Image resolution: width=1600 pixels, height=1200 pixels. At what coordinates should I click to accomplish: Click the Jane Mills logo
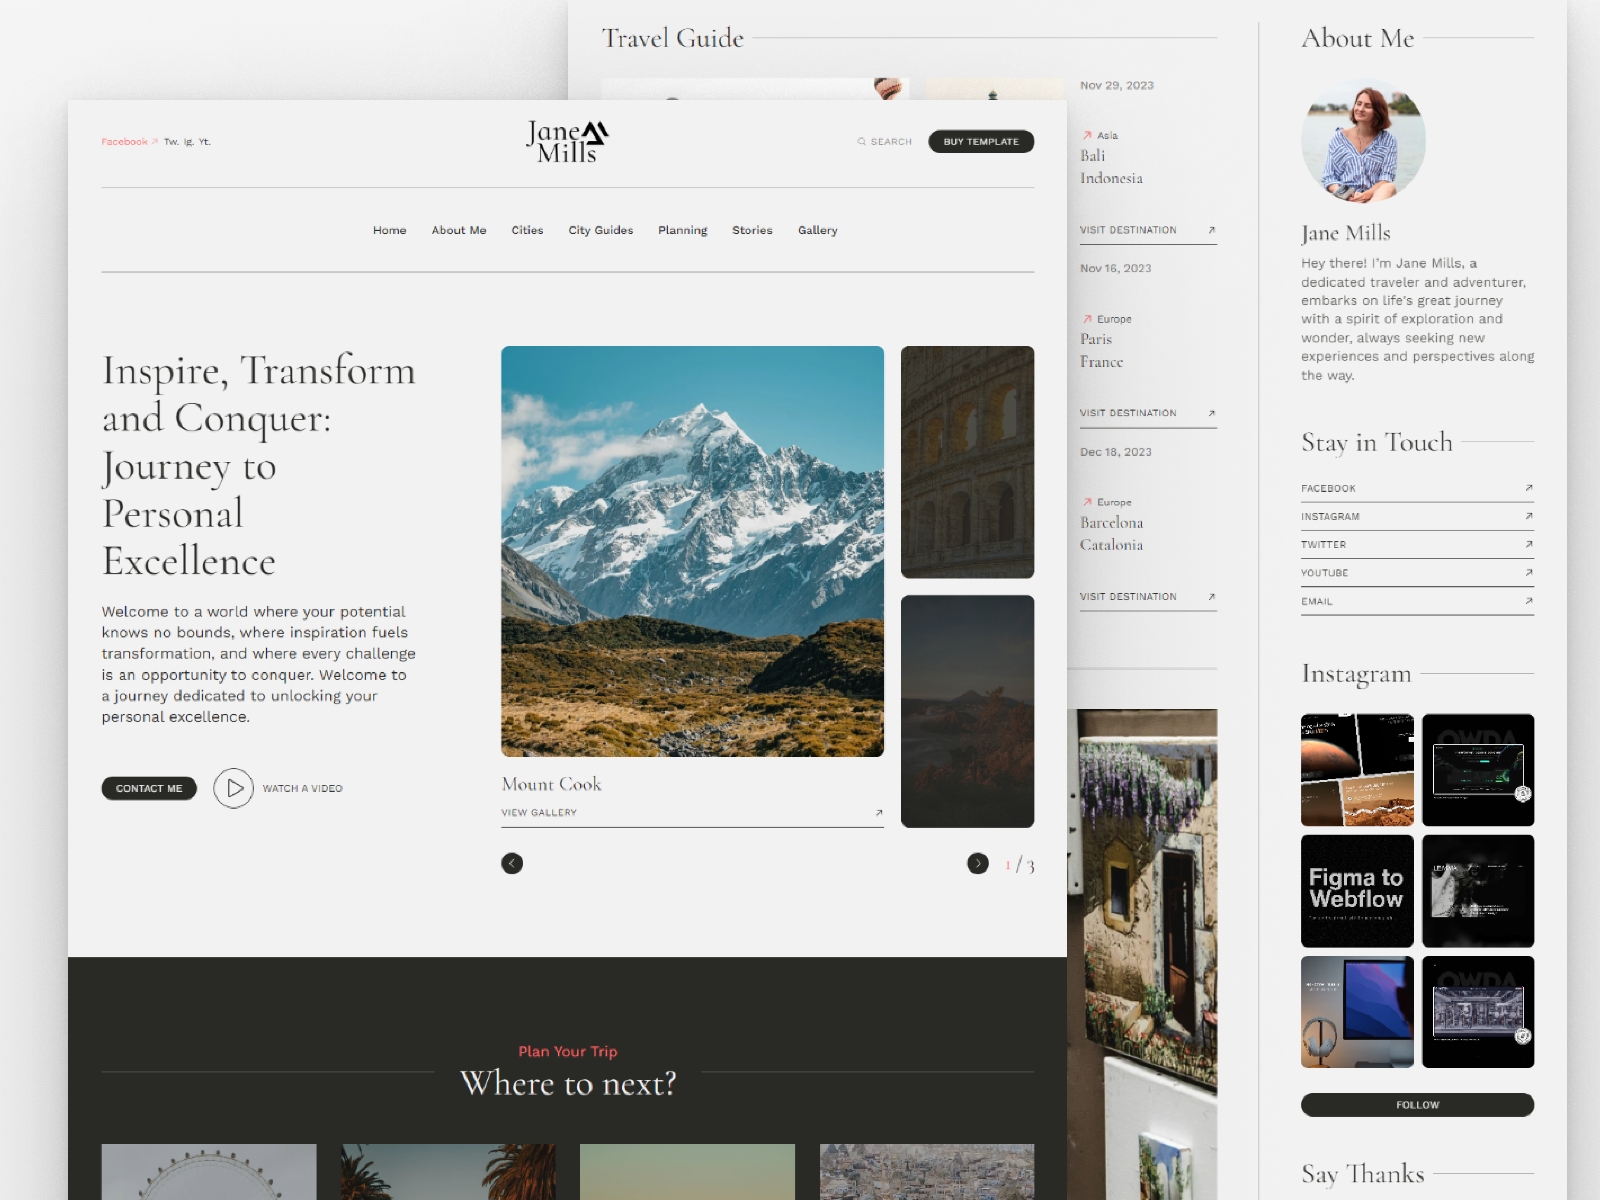click(567, 142)
